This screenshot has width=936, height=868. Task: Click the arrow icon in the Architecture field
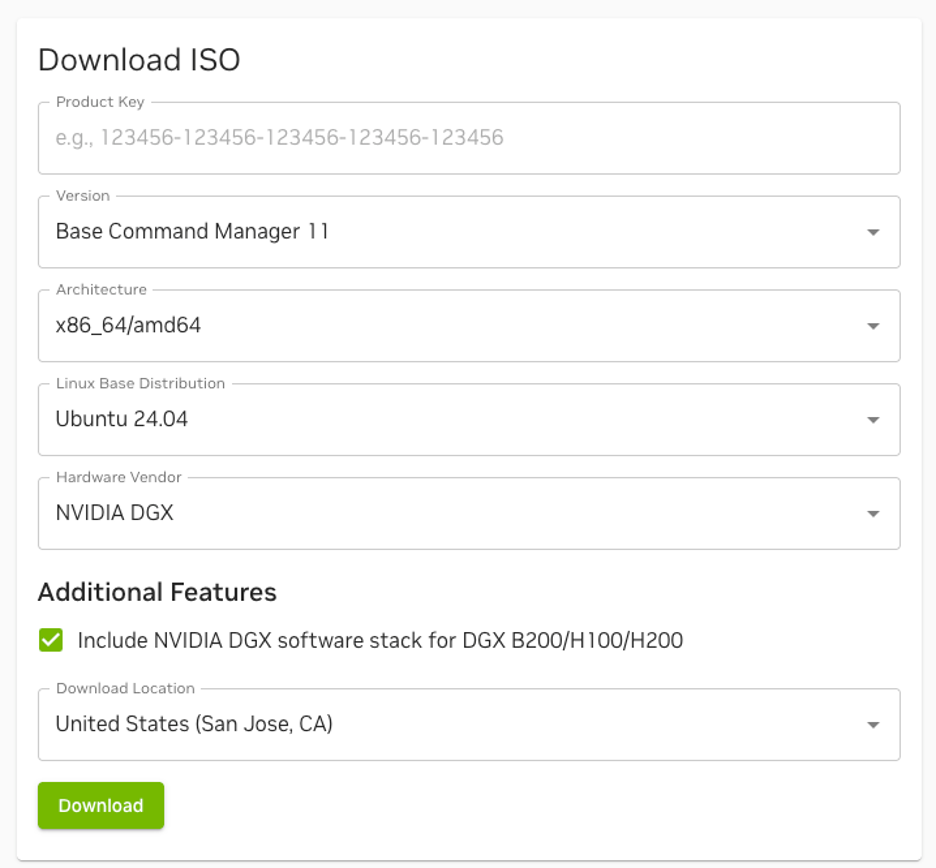[873, 326]
